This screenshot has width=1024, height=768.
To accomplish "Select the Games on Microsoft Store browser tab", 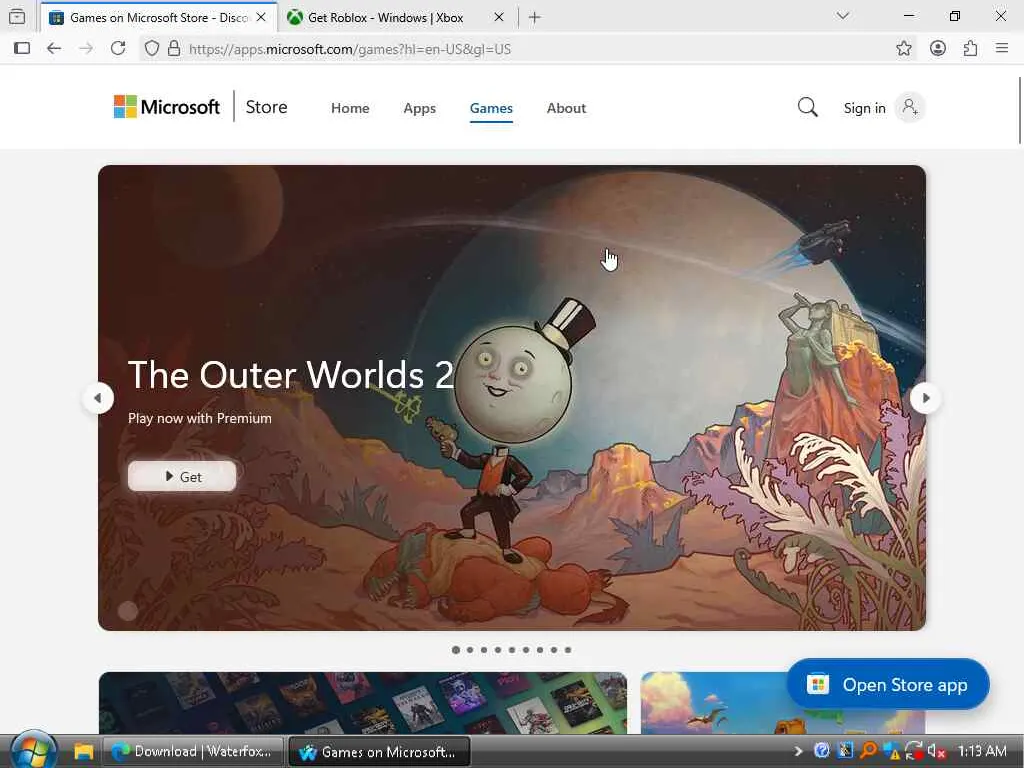I will (159, 18).
